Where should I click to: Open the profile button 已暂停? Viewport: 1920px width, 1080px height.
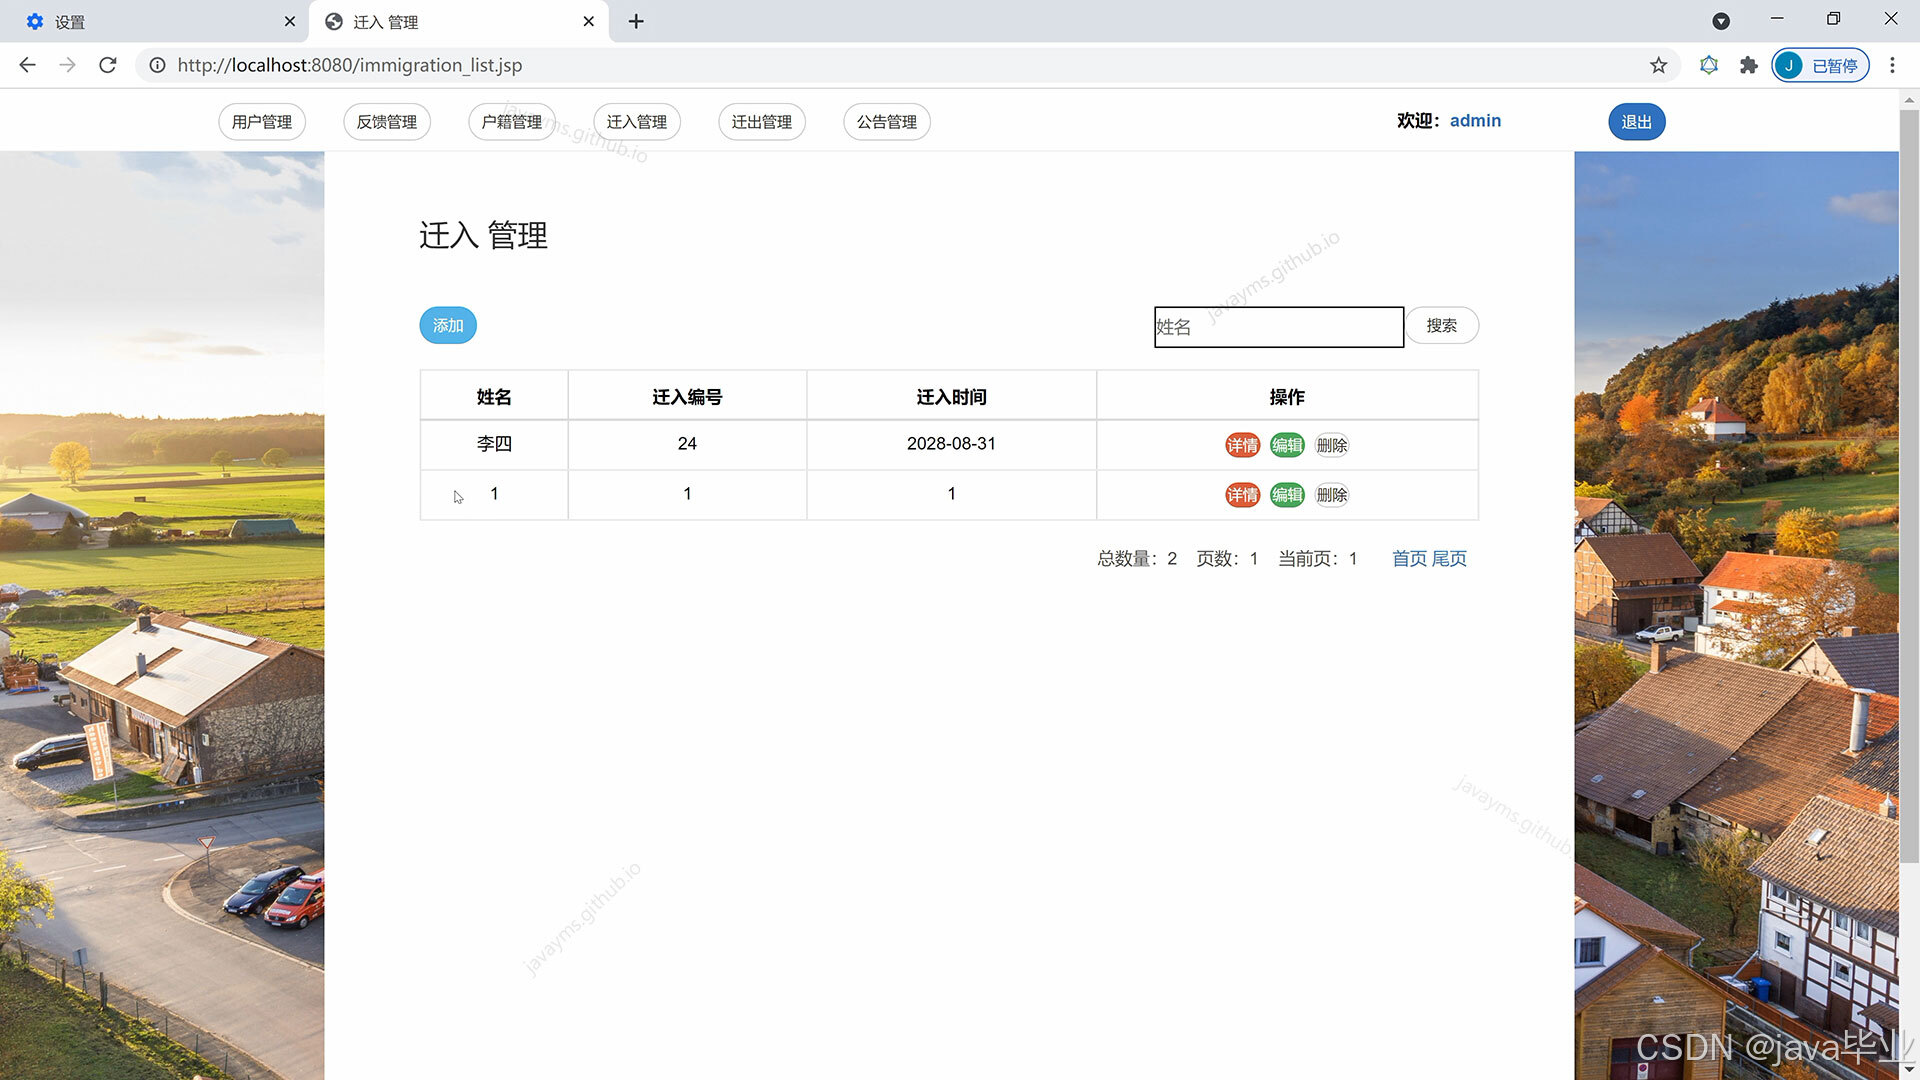pyautogui.click(x=1820, y=65)
